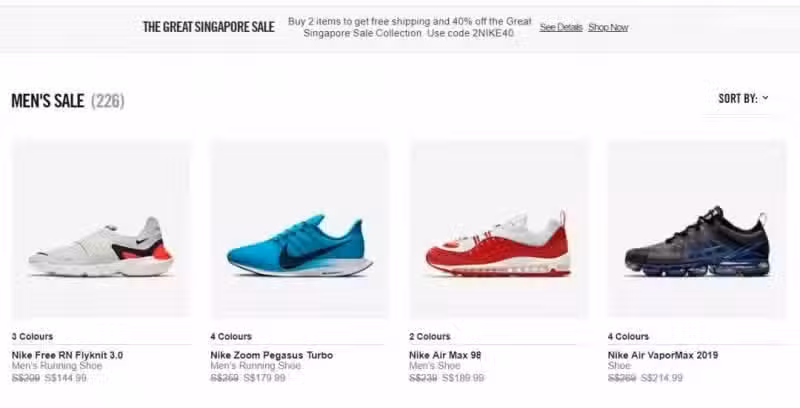
Task: Open the Sort By dropdown
Action: click(x=743, y=98)
